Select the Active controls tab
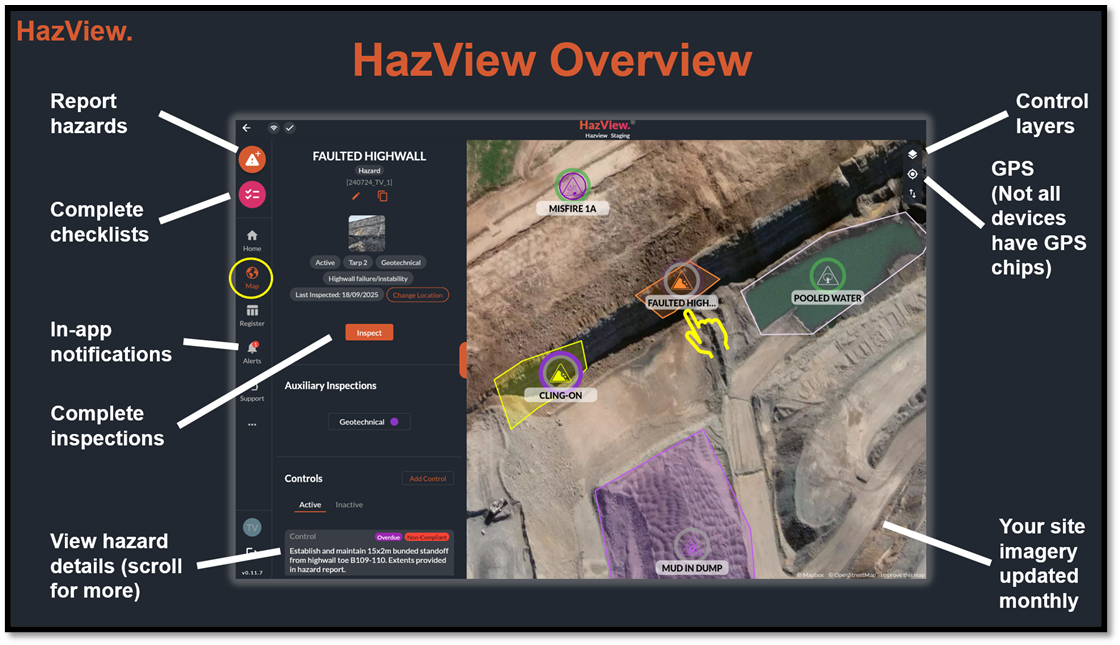Viewport: 1120px width, 645px height. click(310, 505)
